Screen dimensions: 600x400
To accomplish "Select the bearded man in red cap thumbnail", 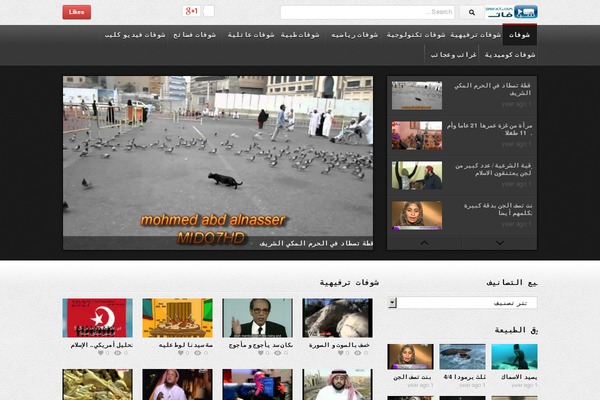I will pyautogui.click(x=417, y=175).
